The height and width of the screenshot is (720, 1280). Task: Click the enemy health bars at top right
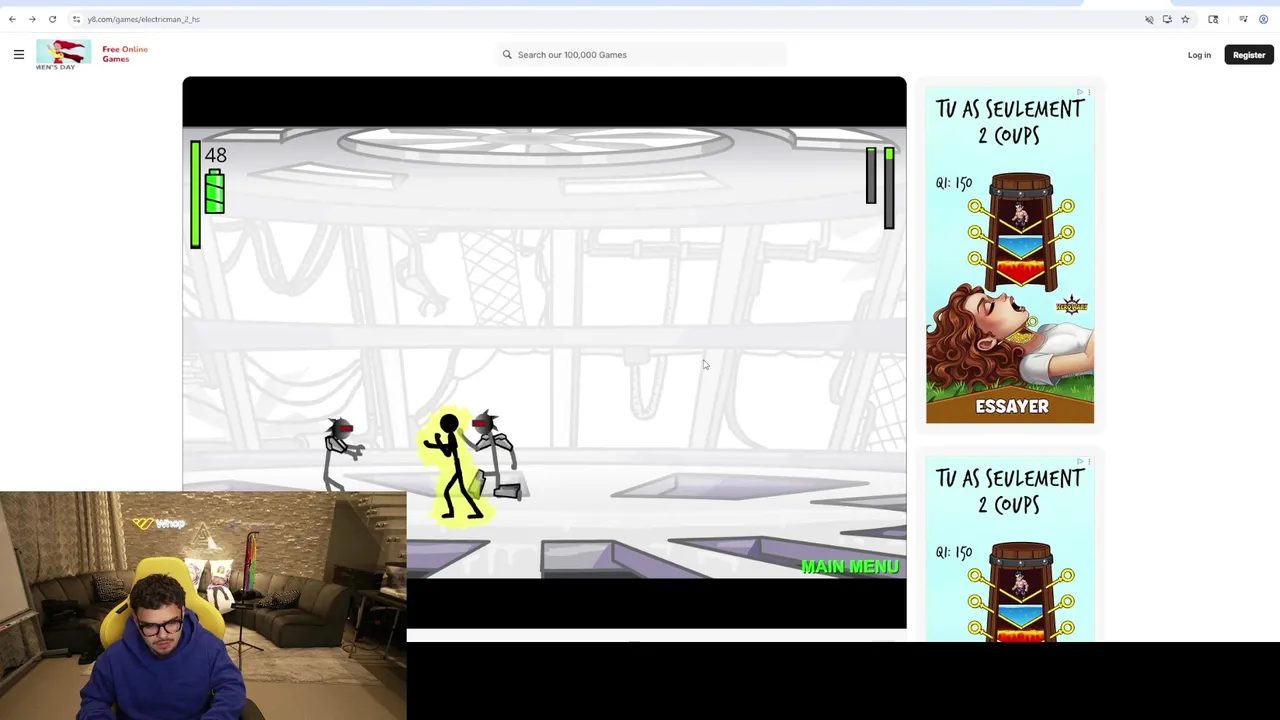pos(880,187)
